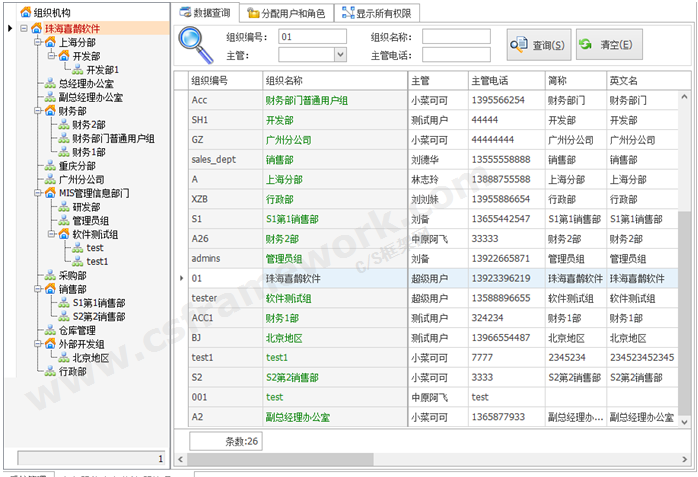Click house icon next to 销售部 tree node
This screenshot has height=477, width=698.
point(50,289)
